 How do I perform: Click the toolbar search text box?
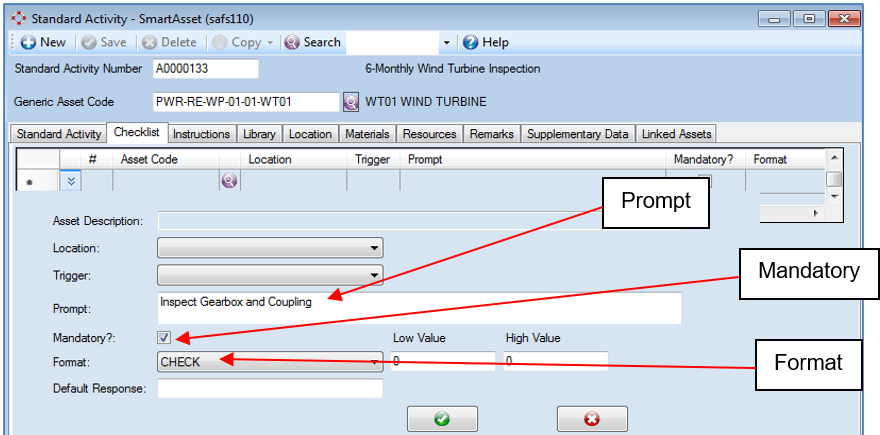[x=392, y=43]
